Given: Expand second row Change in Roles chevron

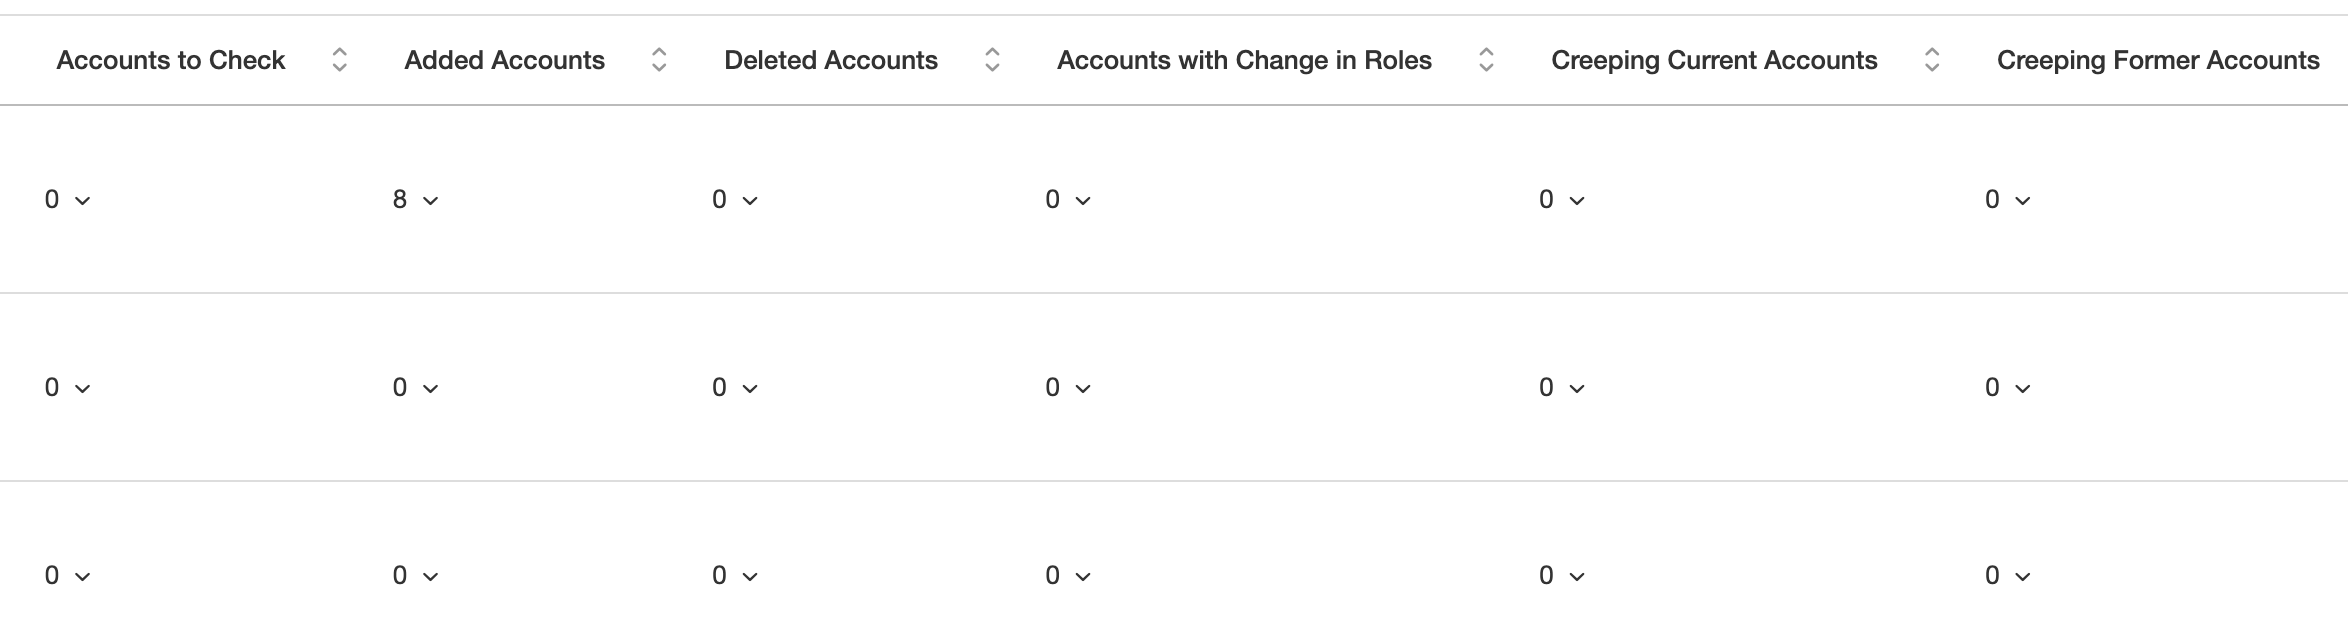Looking at the screenshot, I should point(1083,389).
